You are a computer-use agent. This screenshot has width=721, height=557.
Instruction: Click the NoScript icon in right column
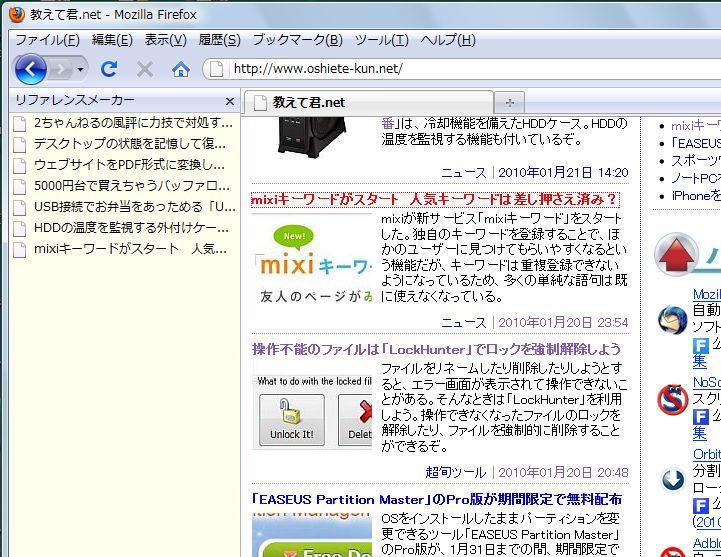[672, 399]
